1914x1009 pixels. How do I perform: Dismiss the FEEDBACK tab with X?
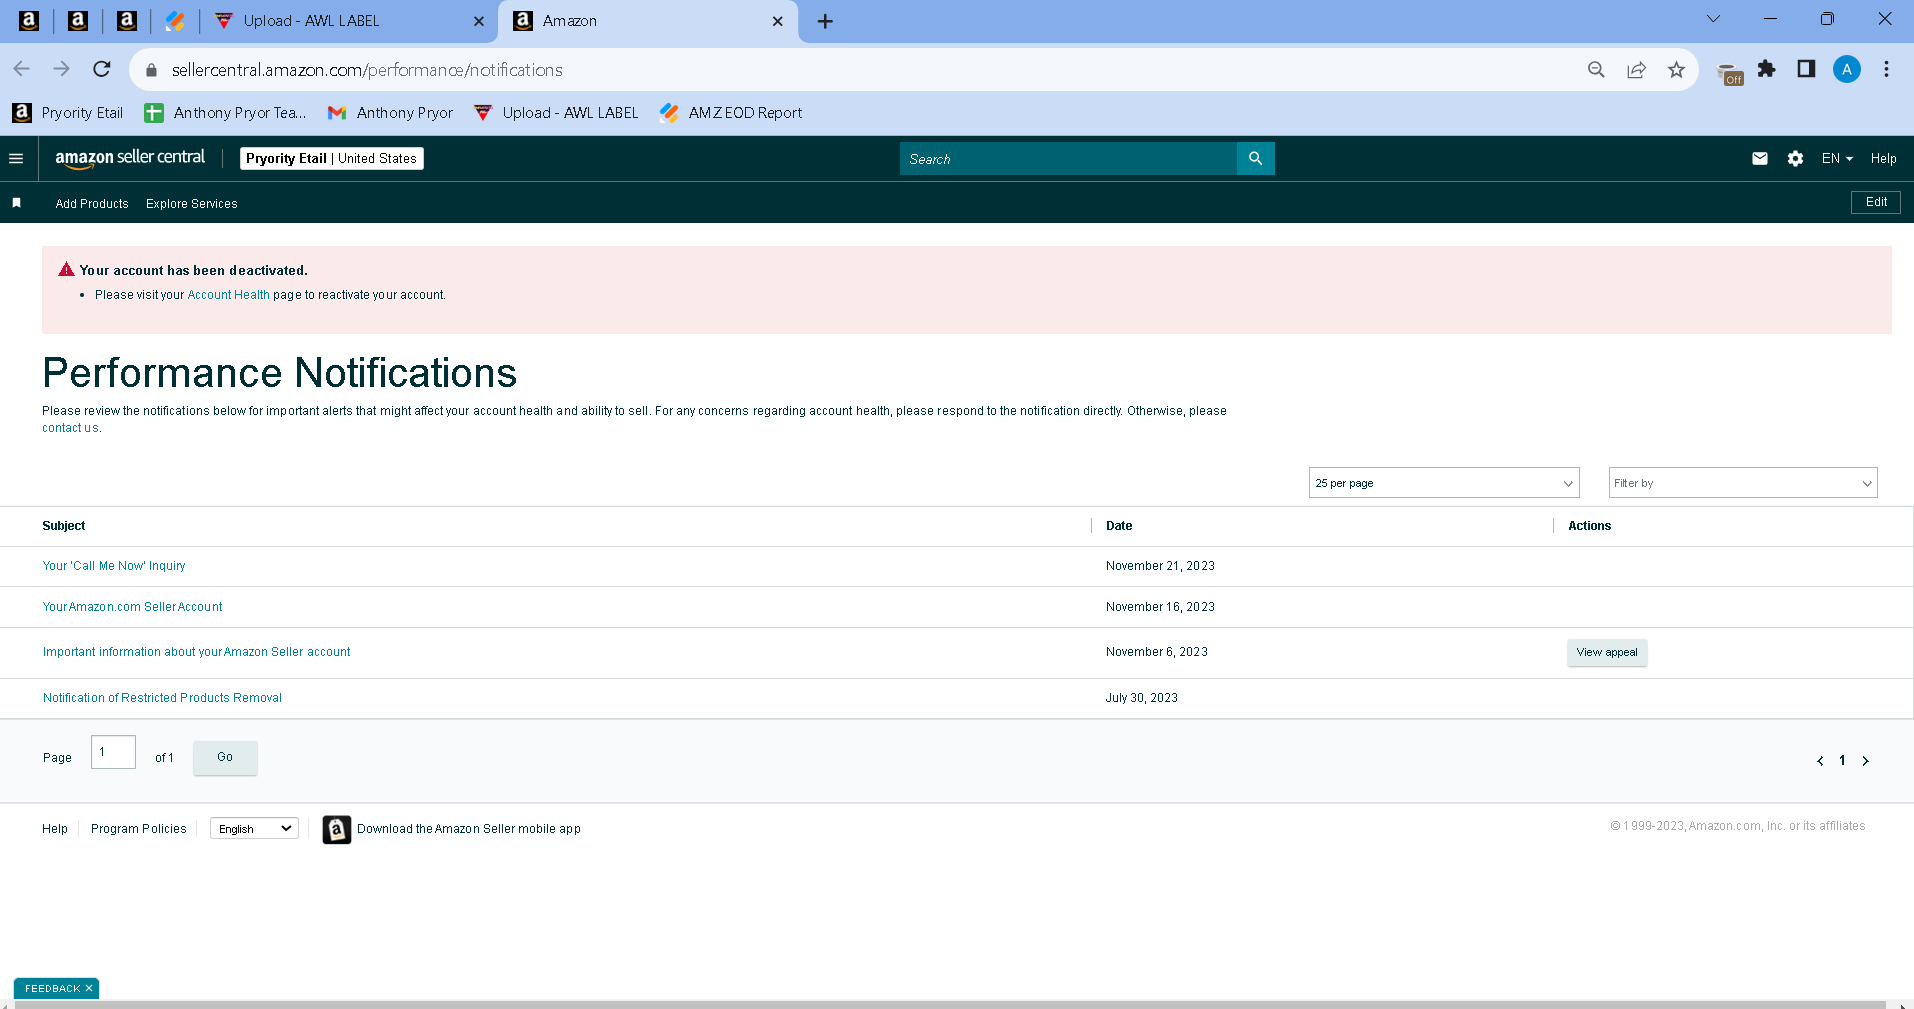click(89, 988)
